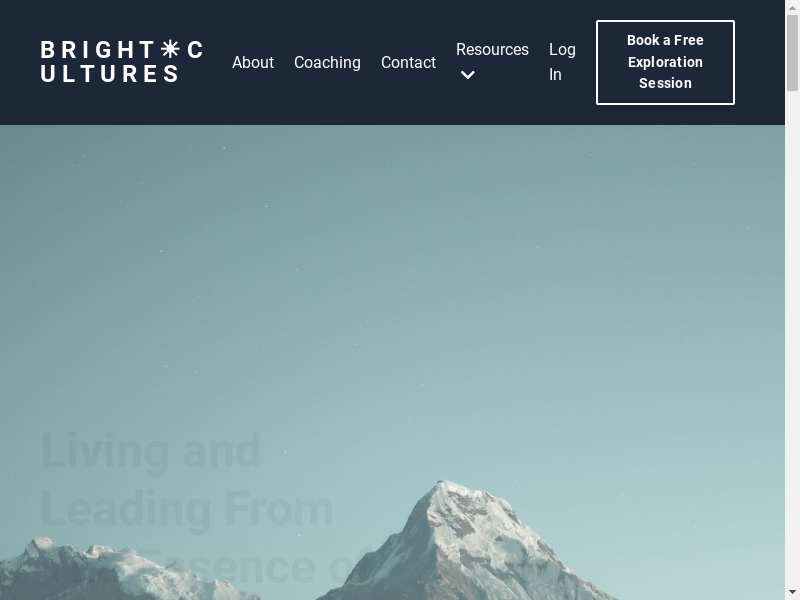800x600 pixels.
Task: Click the scrollbar up arrow
Action: pos(792,6)
